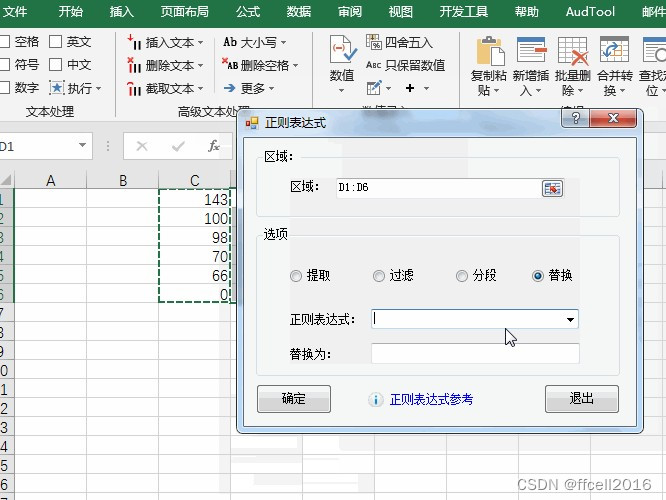666x500 pixels.
Task: Select cell containing 100 in column C
Action: (x=195, y=218)
